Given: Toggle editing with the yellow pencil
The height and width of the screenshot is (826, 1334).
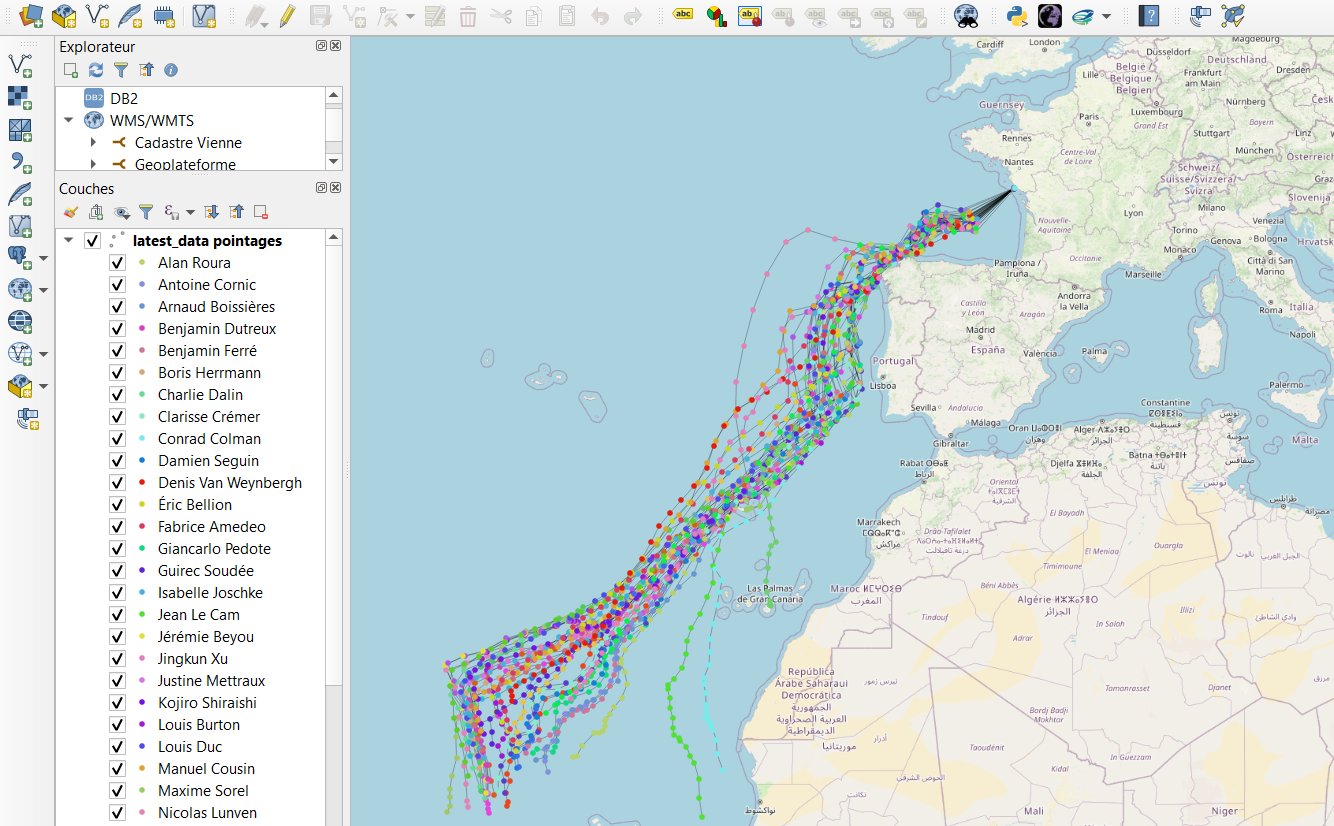Looking at the screenshot, I should (287, 15).
